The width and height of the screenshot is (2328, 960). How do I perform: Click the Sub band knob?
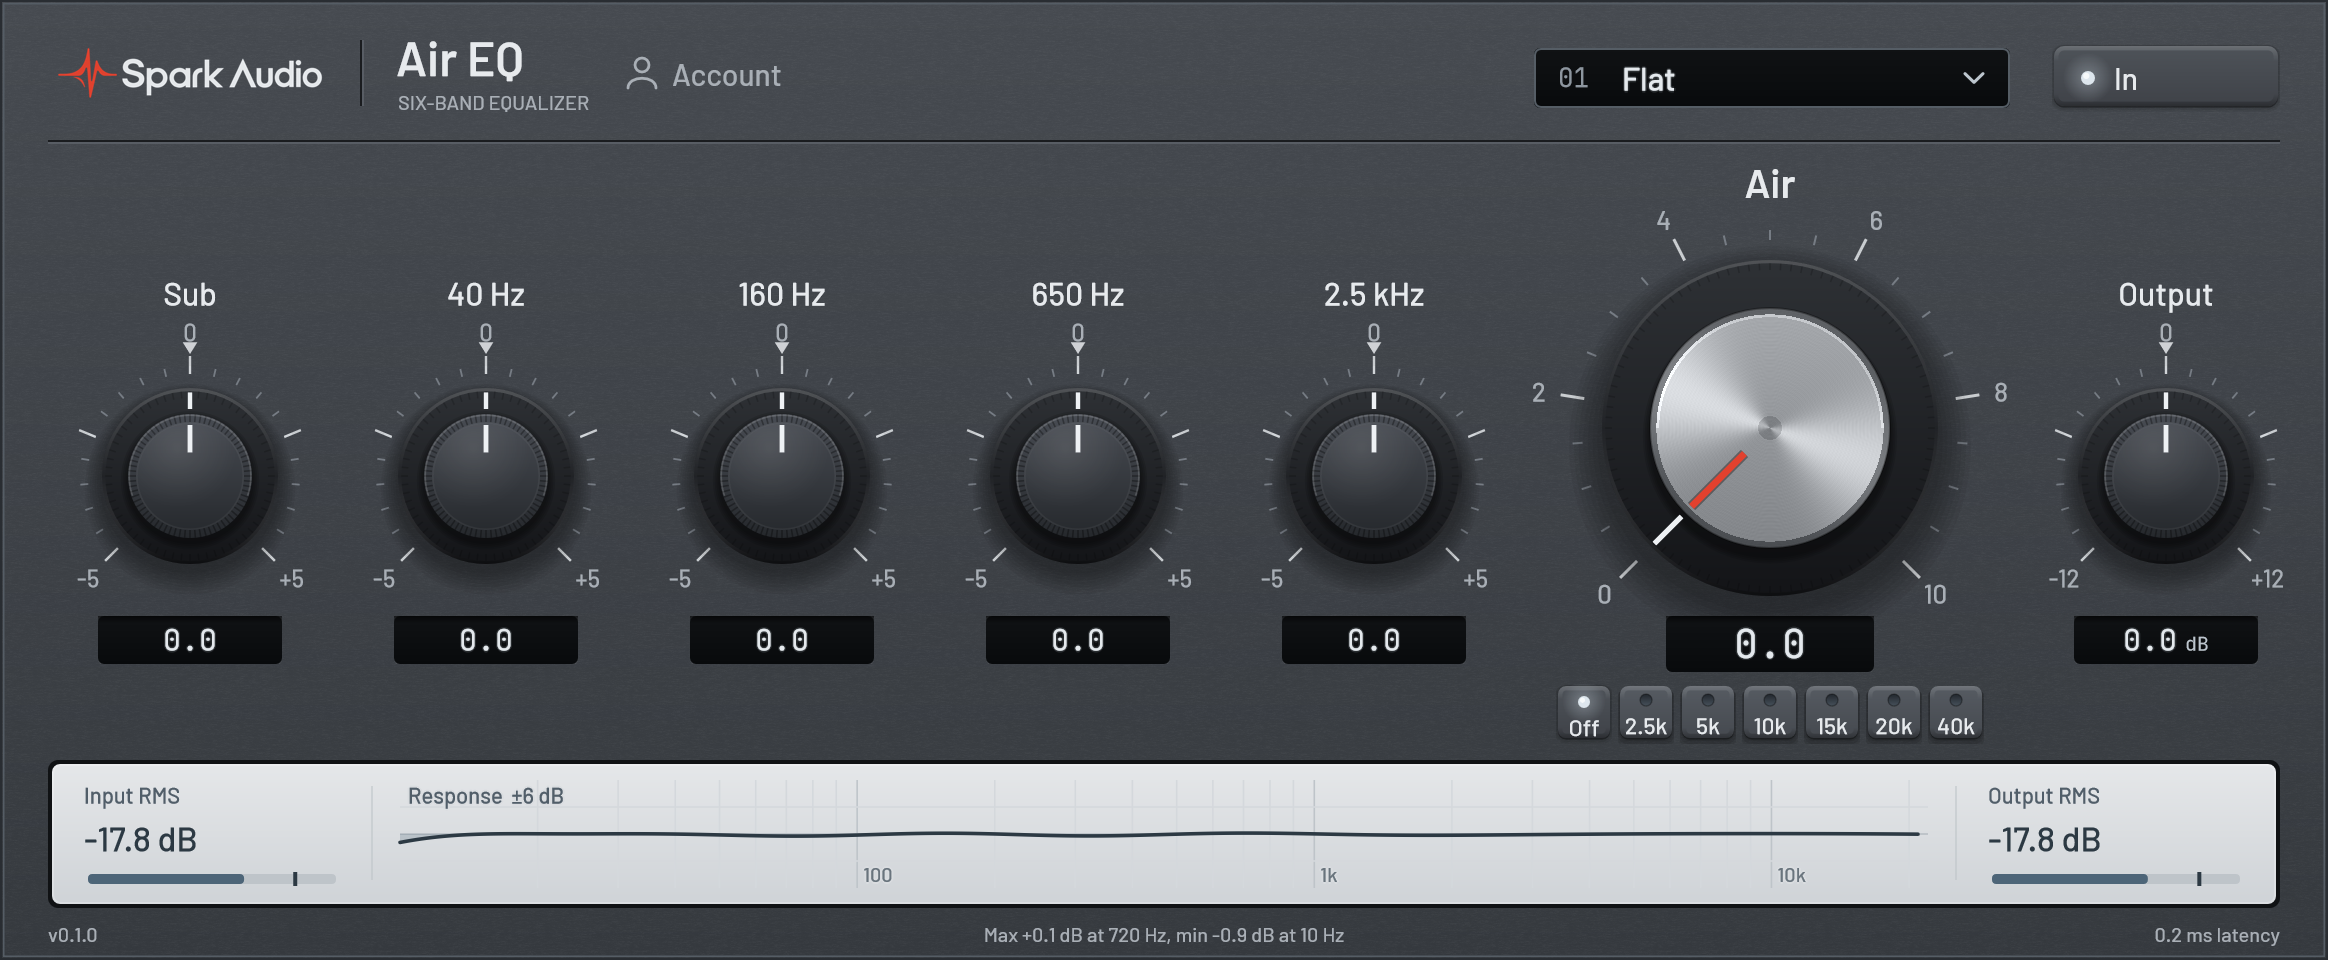tap(190, 476)
